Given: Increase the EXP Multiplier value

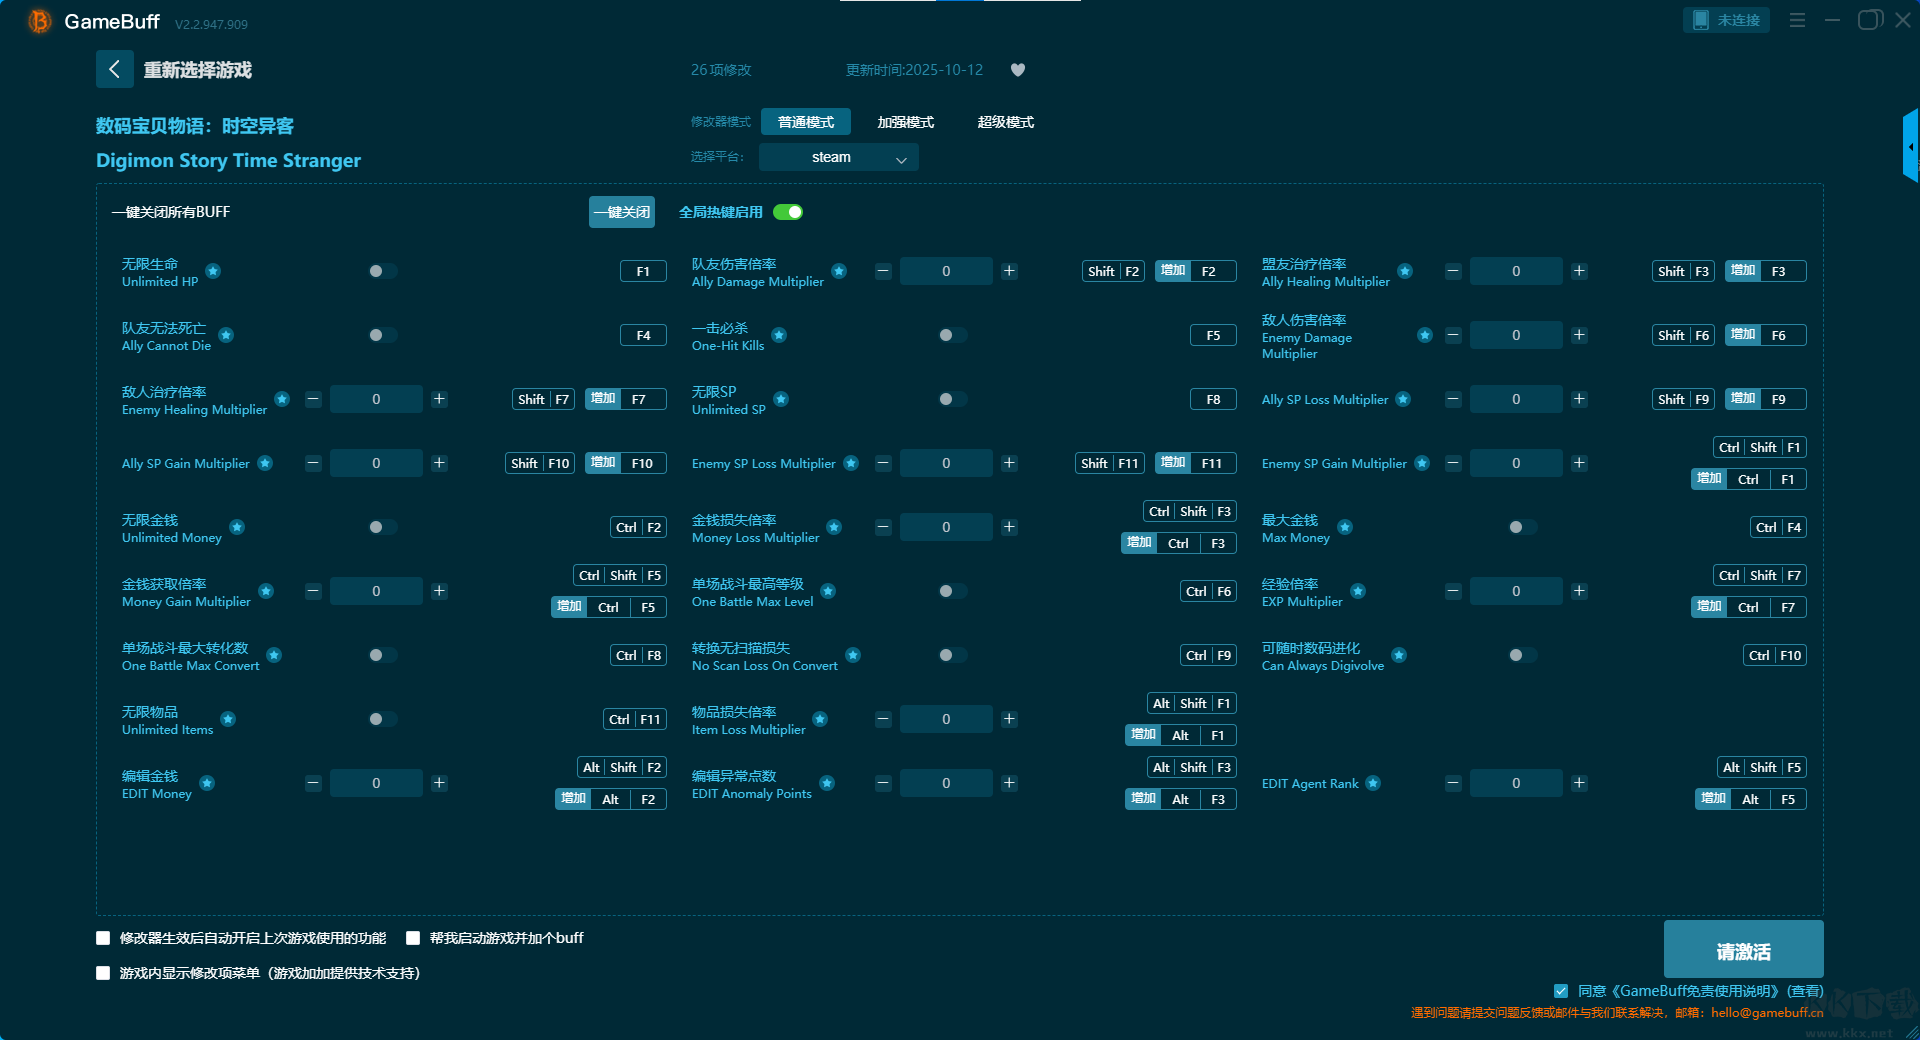Looking at the screenshot, I should (1579, 591).
